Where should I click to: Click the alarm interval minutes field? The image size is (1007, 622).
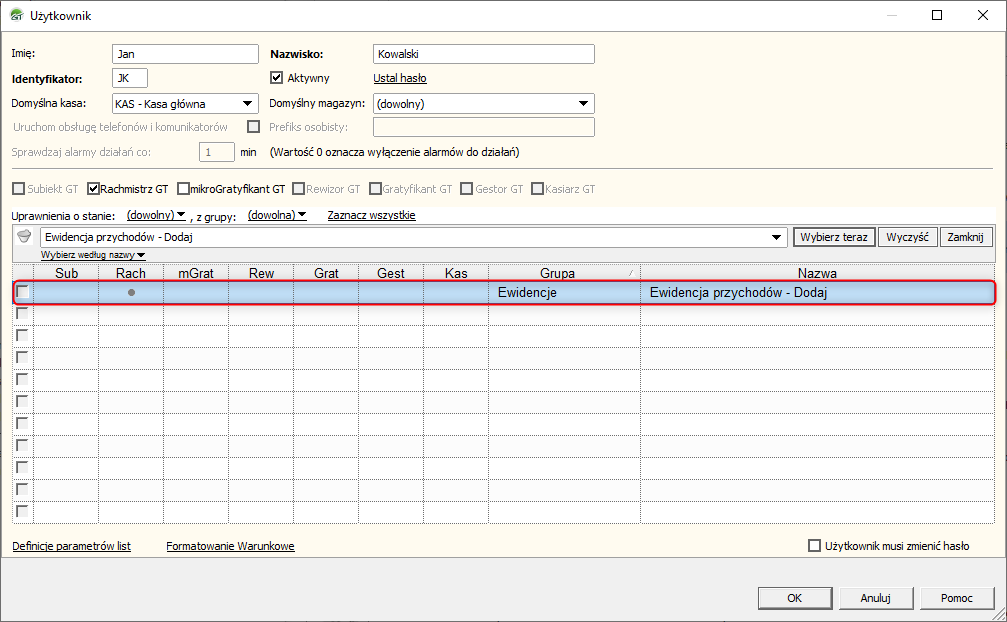216,152
